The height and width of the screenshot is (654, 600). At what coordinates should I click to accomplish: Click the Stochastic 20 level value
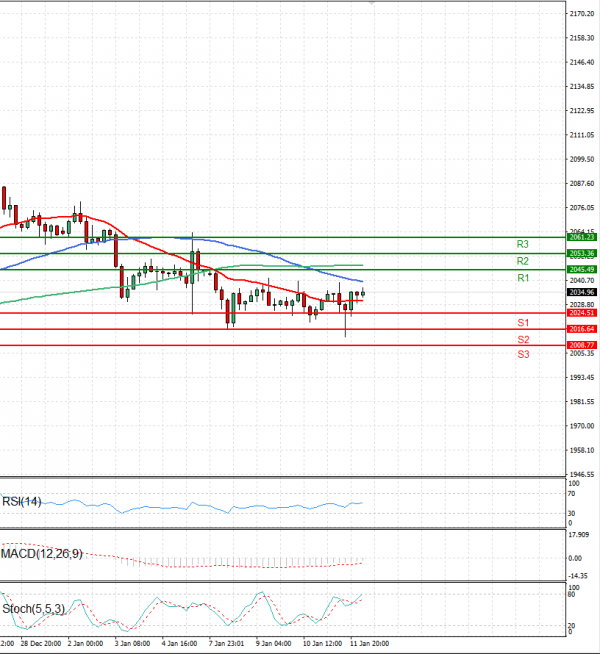572,626
